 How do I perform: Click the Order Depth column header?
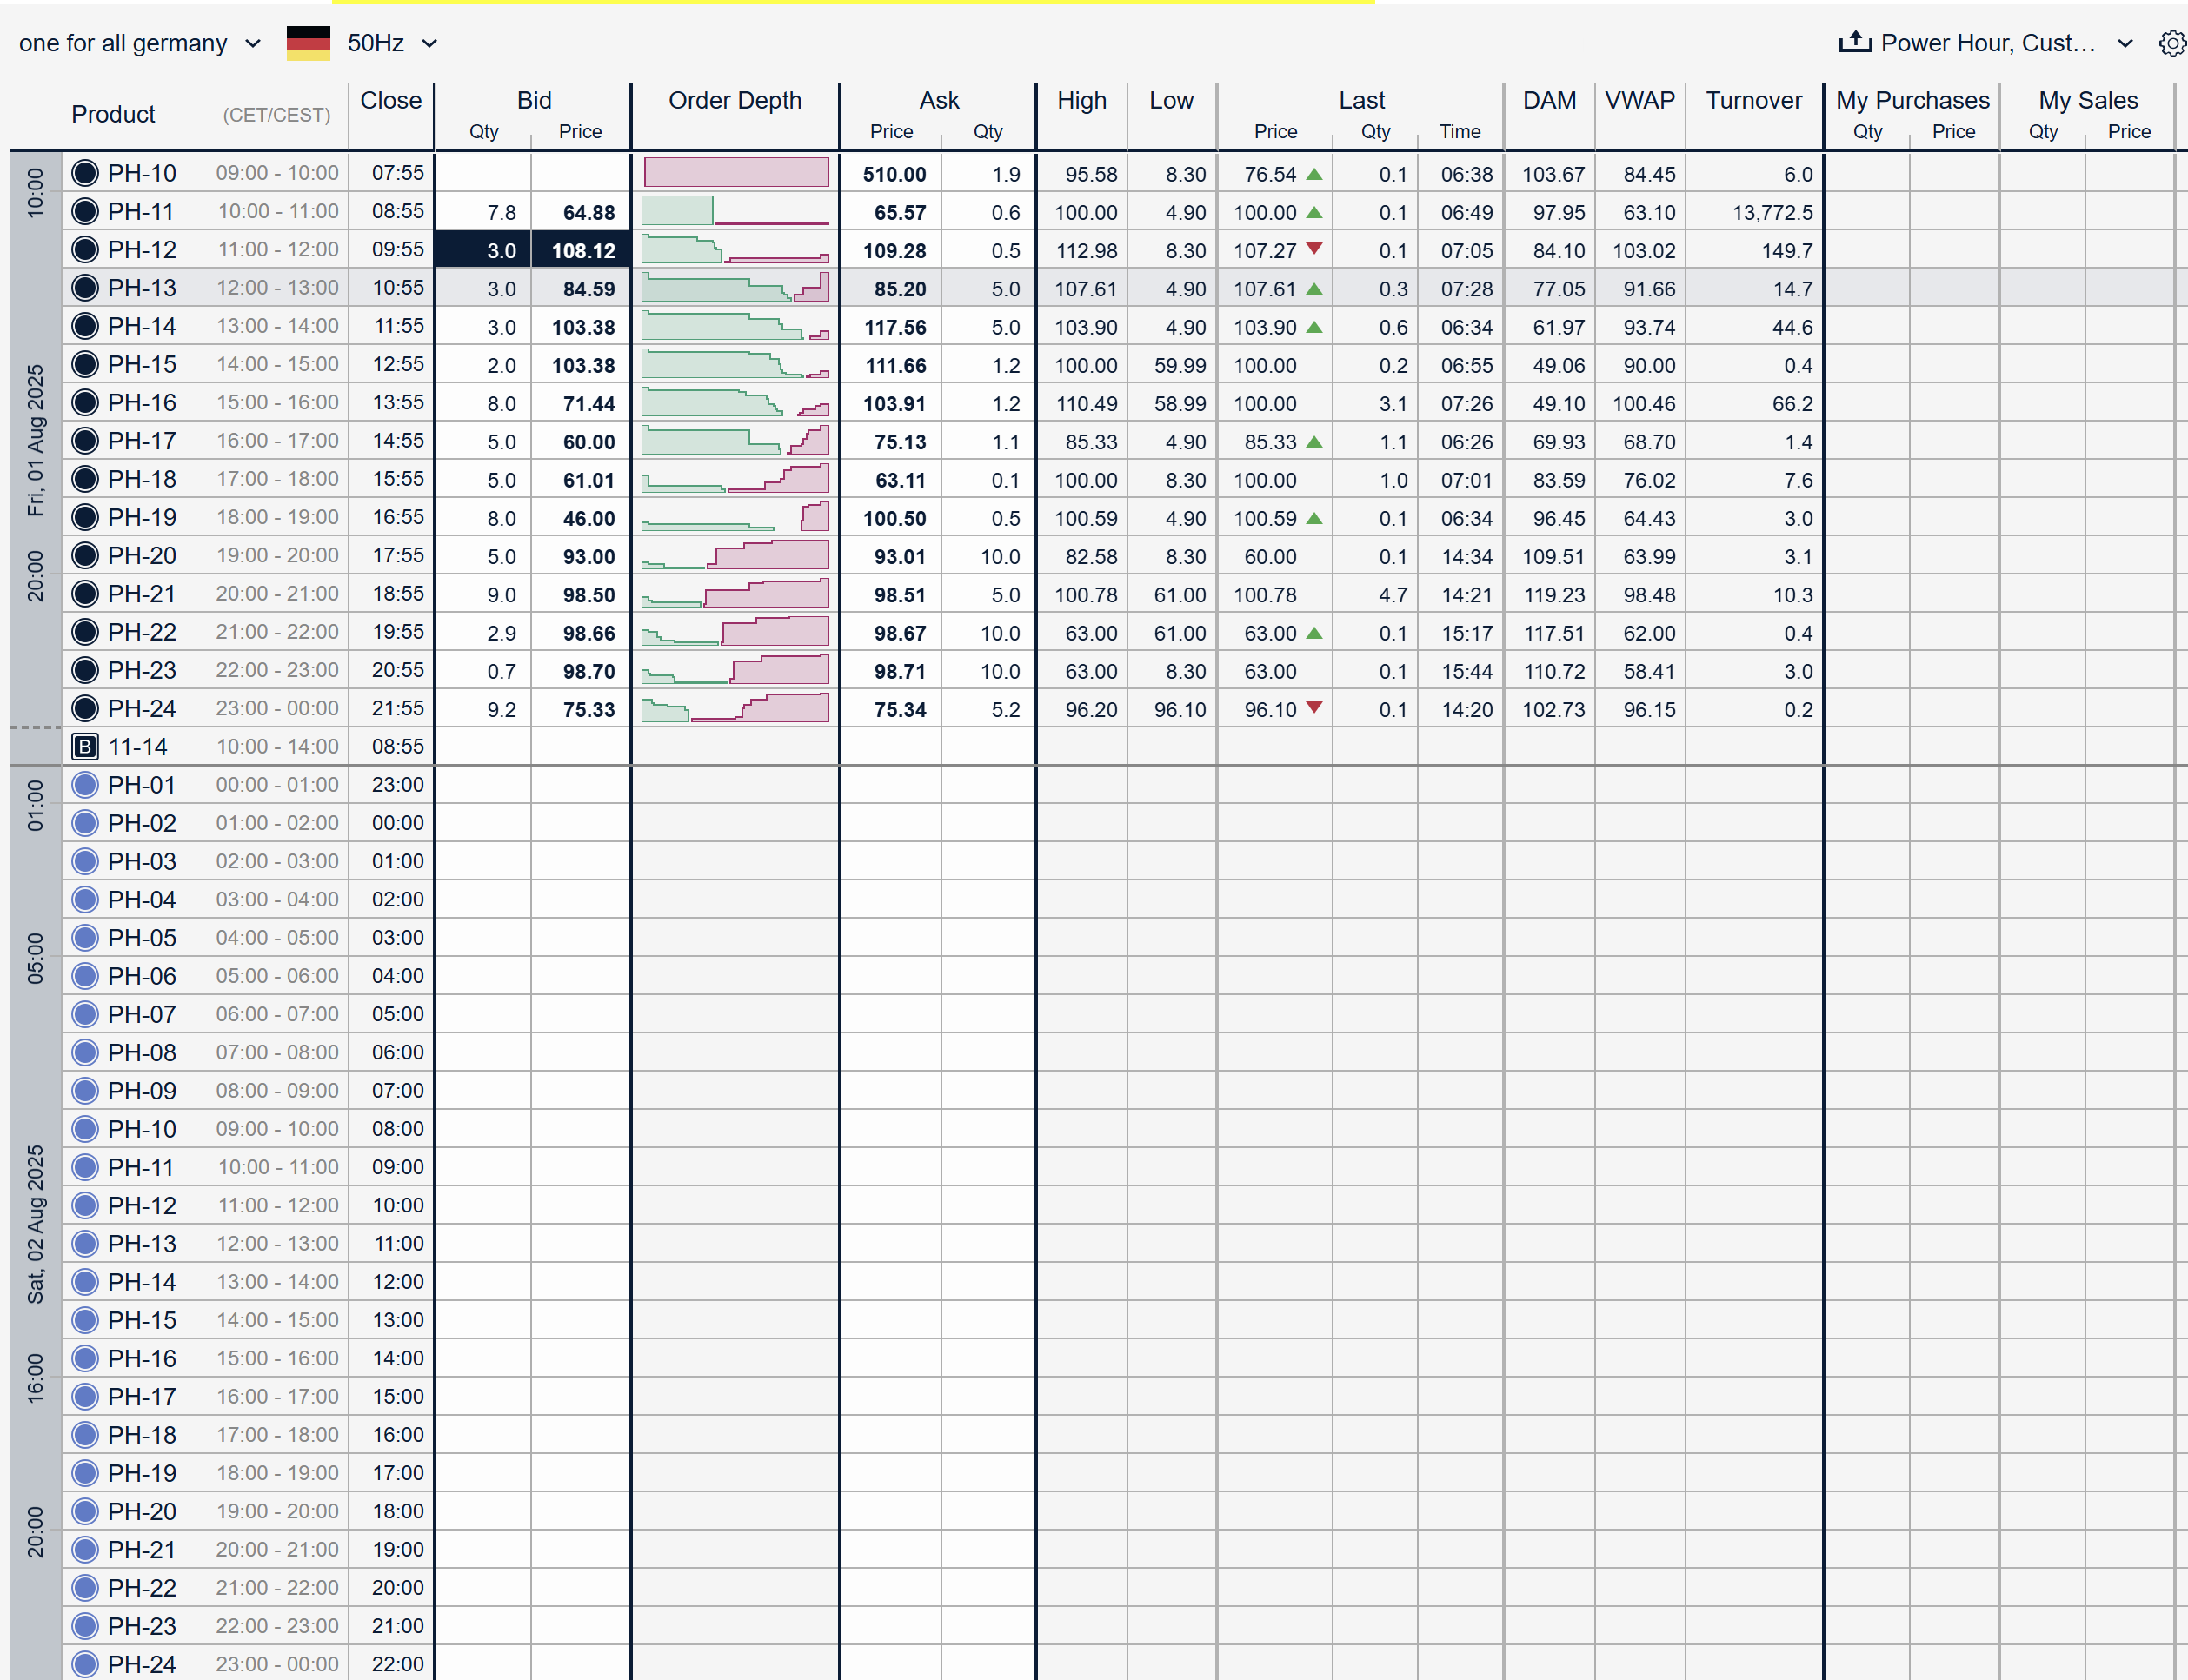tap(735, 101)
